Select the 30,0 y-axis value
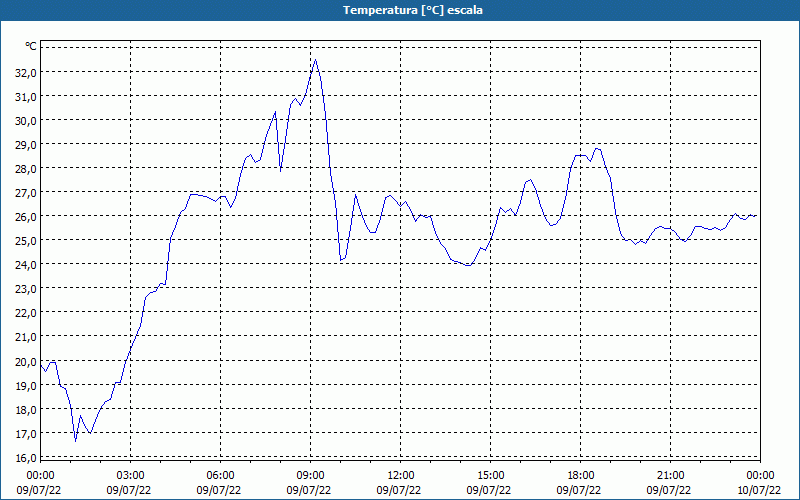The width and height of the screenshot is (800, 500). pyautogui.click(x=26, y=121)
